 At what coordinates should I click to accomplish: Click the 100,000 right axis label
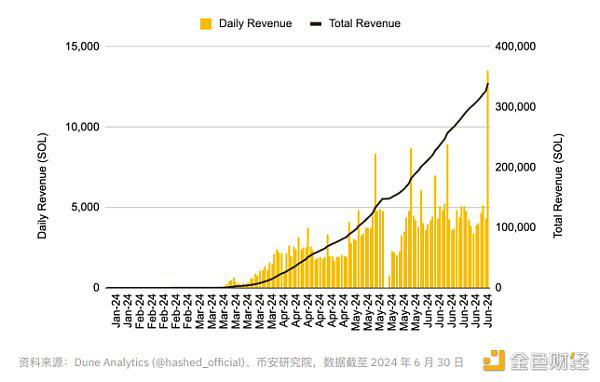tap(515, 227)
